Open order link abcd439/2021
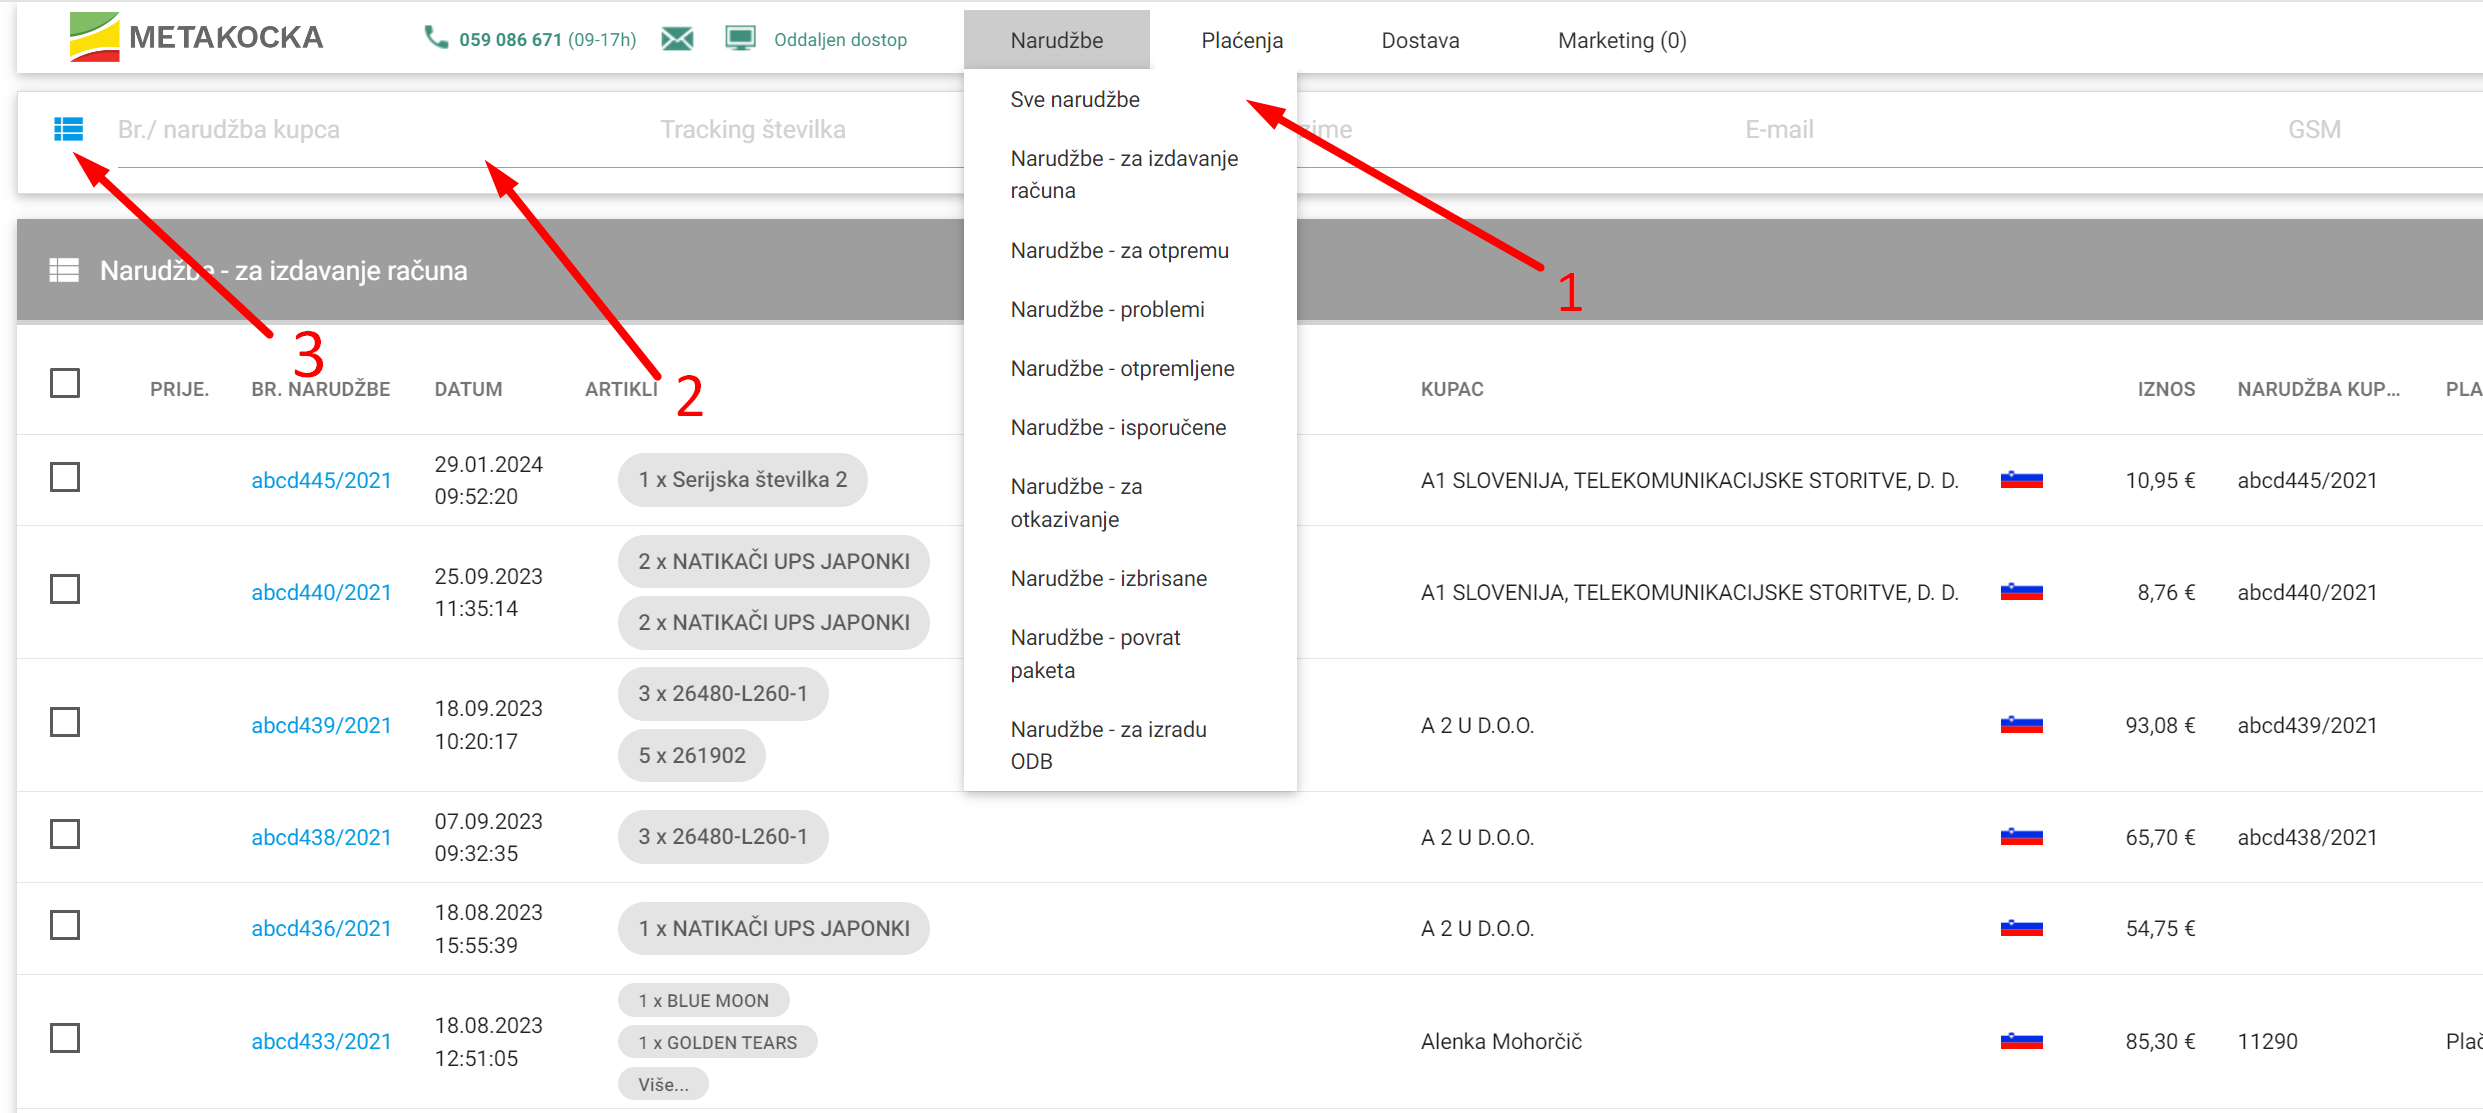 321,725
